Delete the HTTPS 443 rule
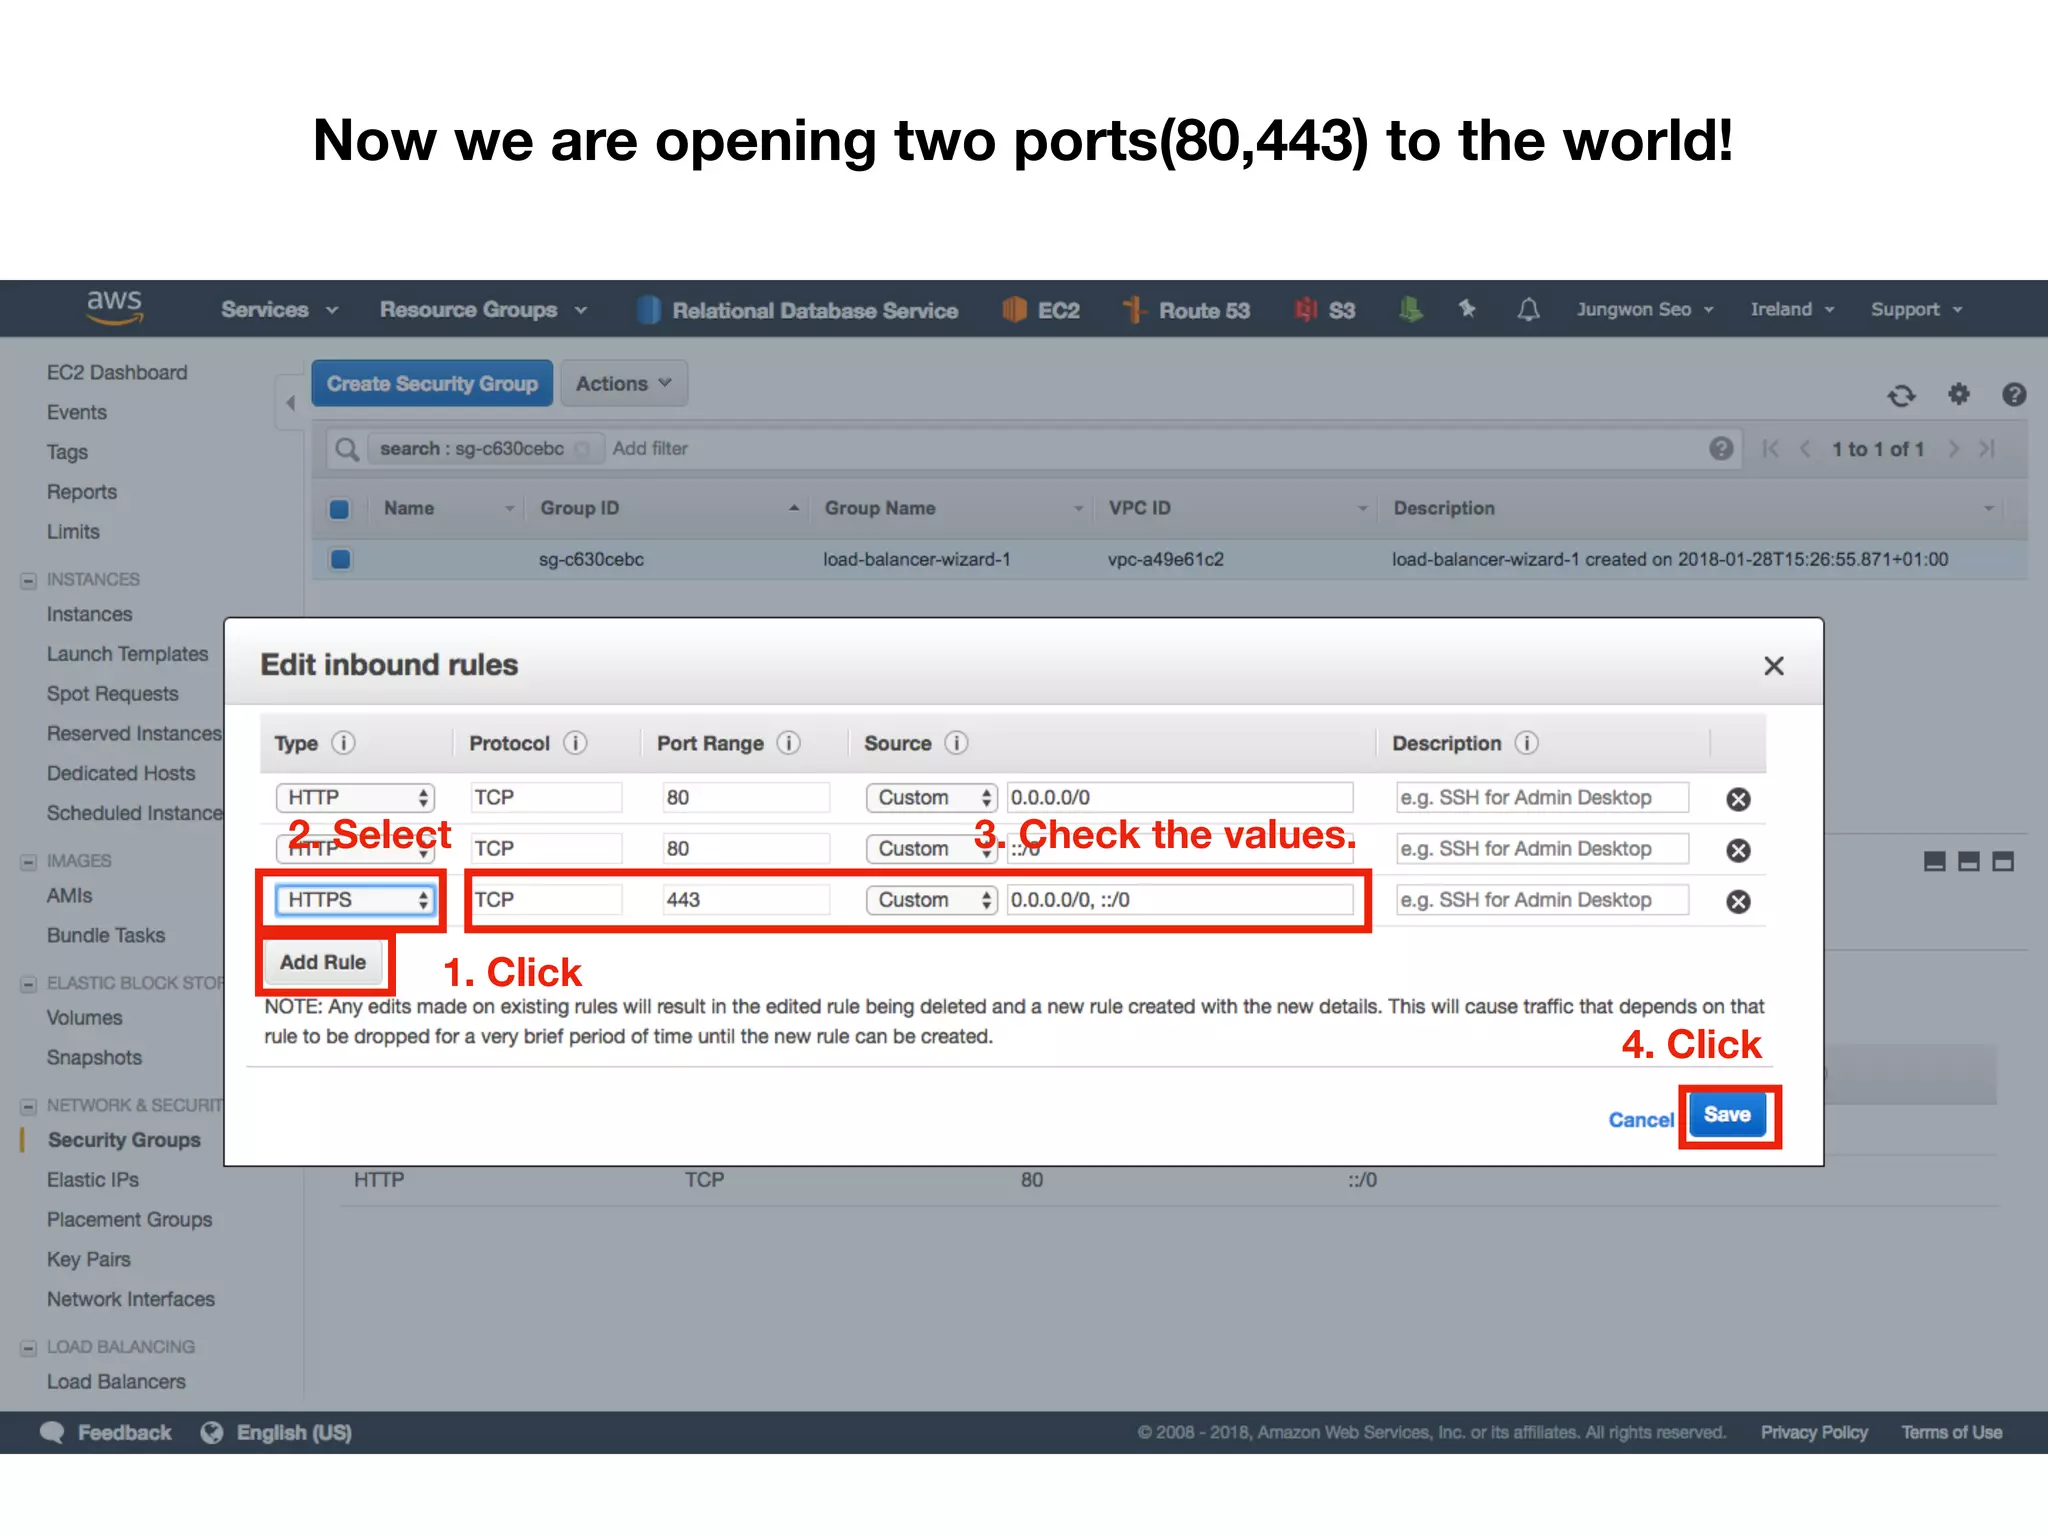2048x1536 pixels. click(1739, 901)
